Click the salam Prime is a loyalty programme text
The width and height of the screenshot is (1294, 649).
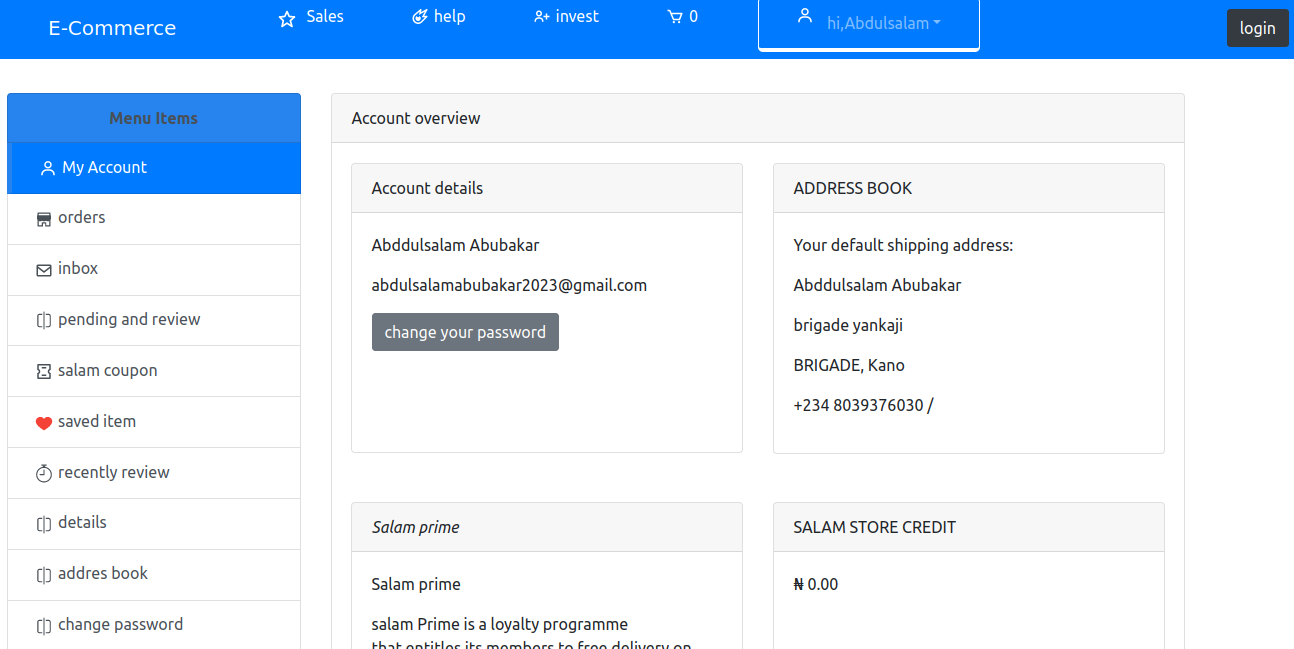click(x=500, y=624)
